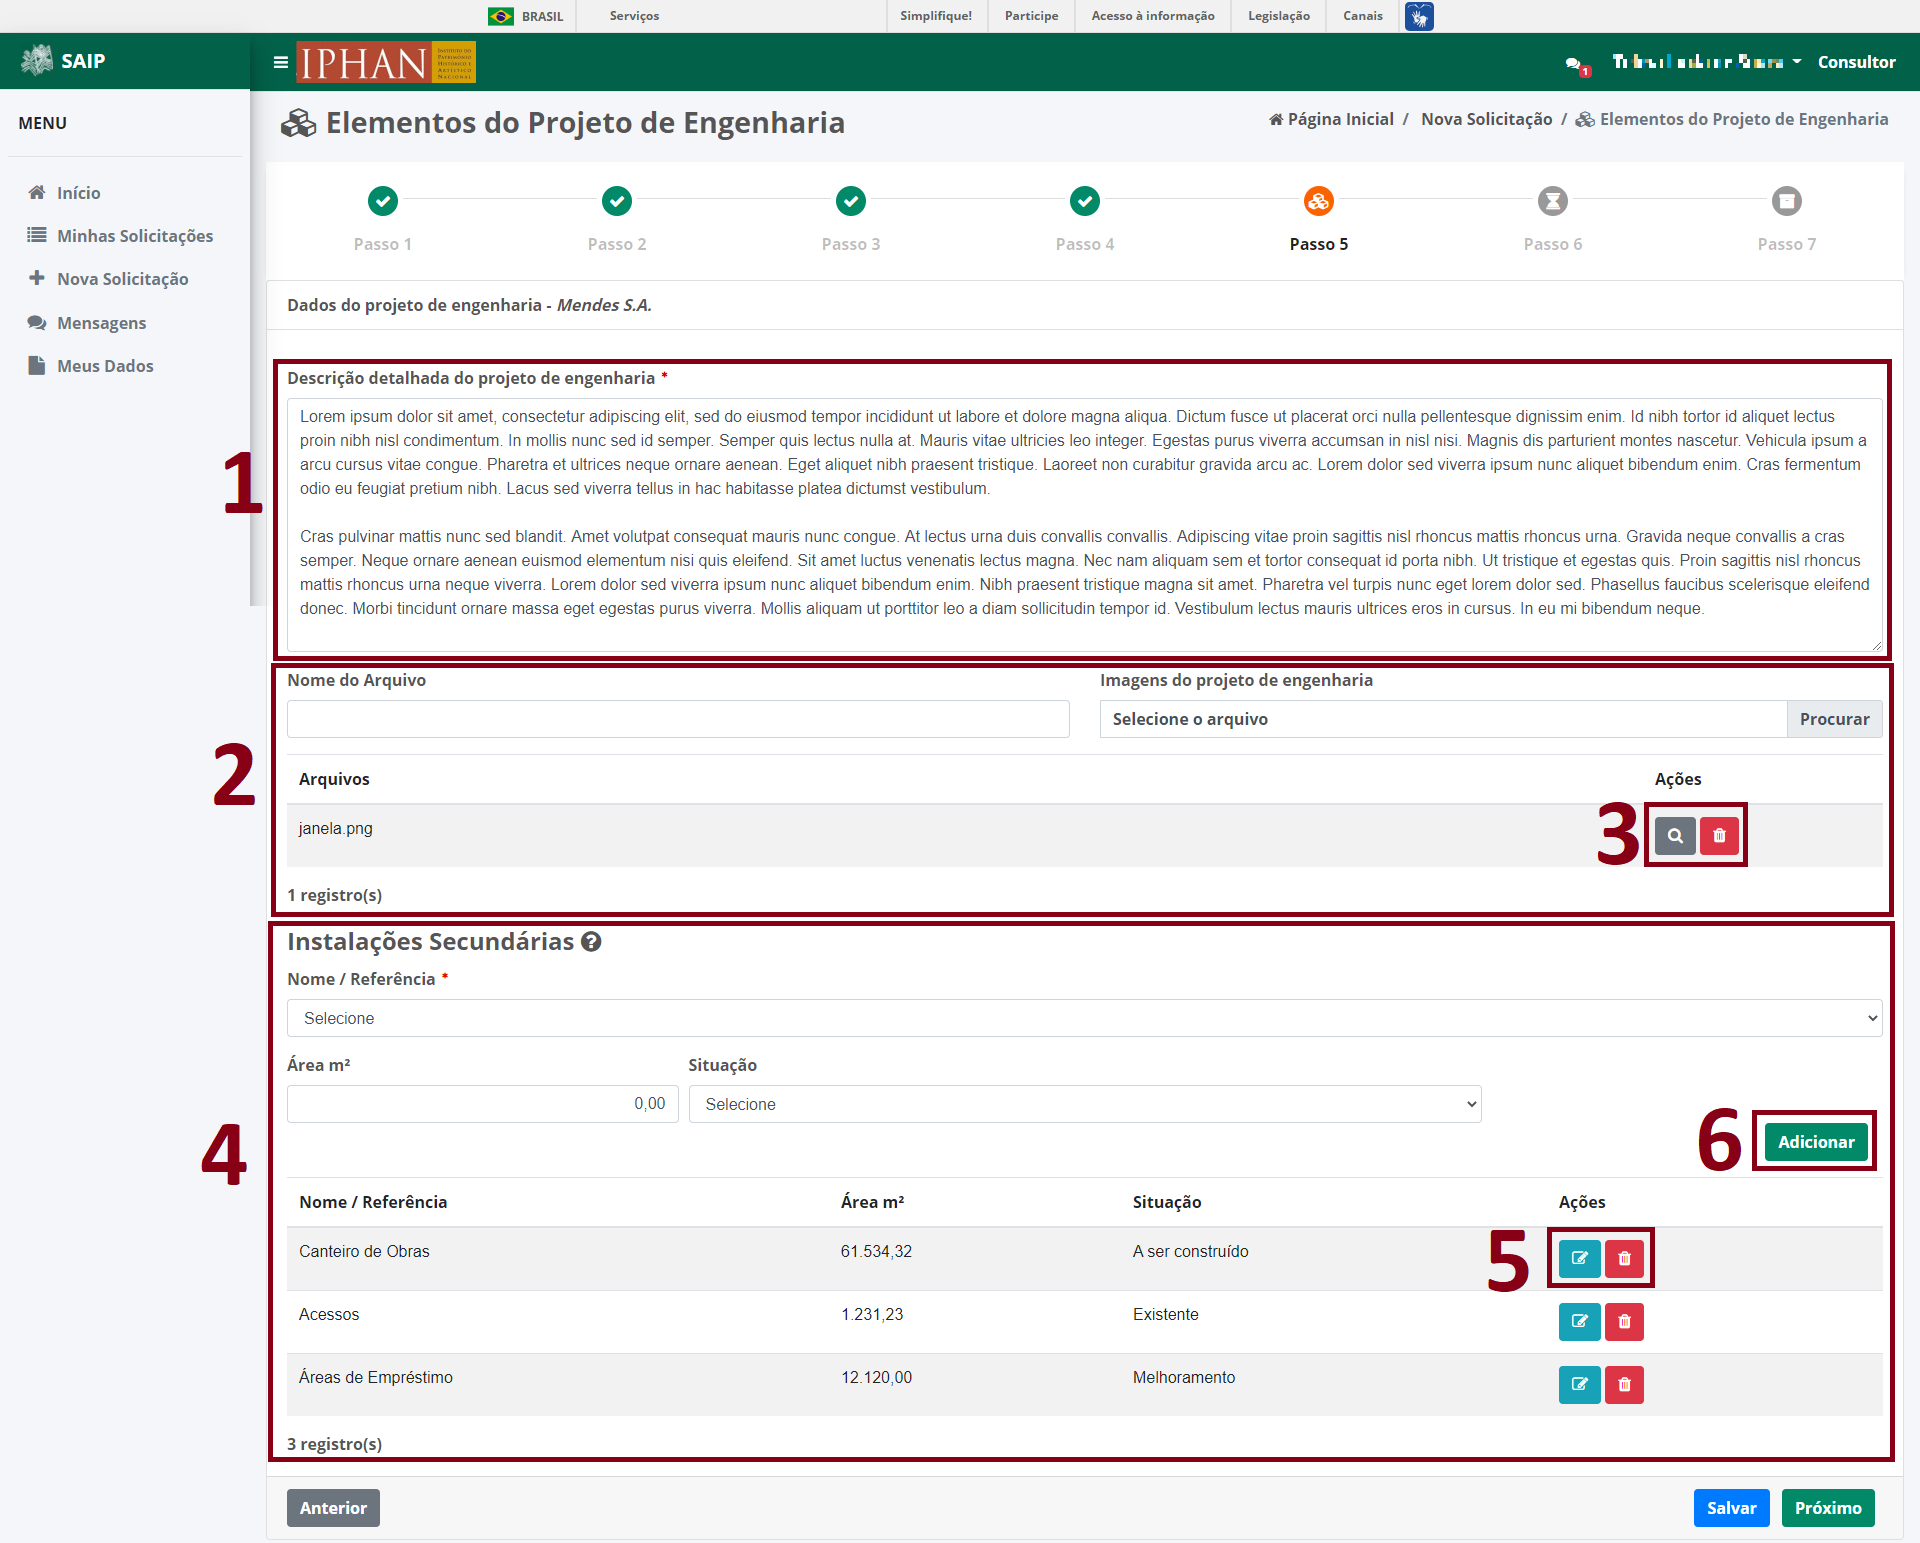Image resolution: width=1920 pixels, height=1543 pixels.
Task: Click the Passo 6 step icon
Action: coord(1553,201)
